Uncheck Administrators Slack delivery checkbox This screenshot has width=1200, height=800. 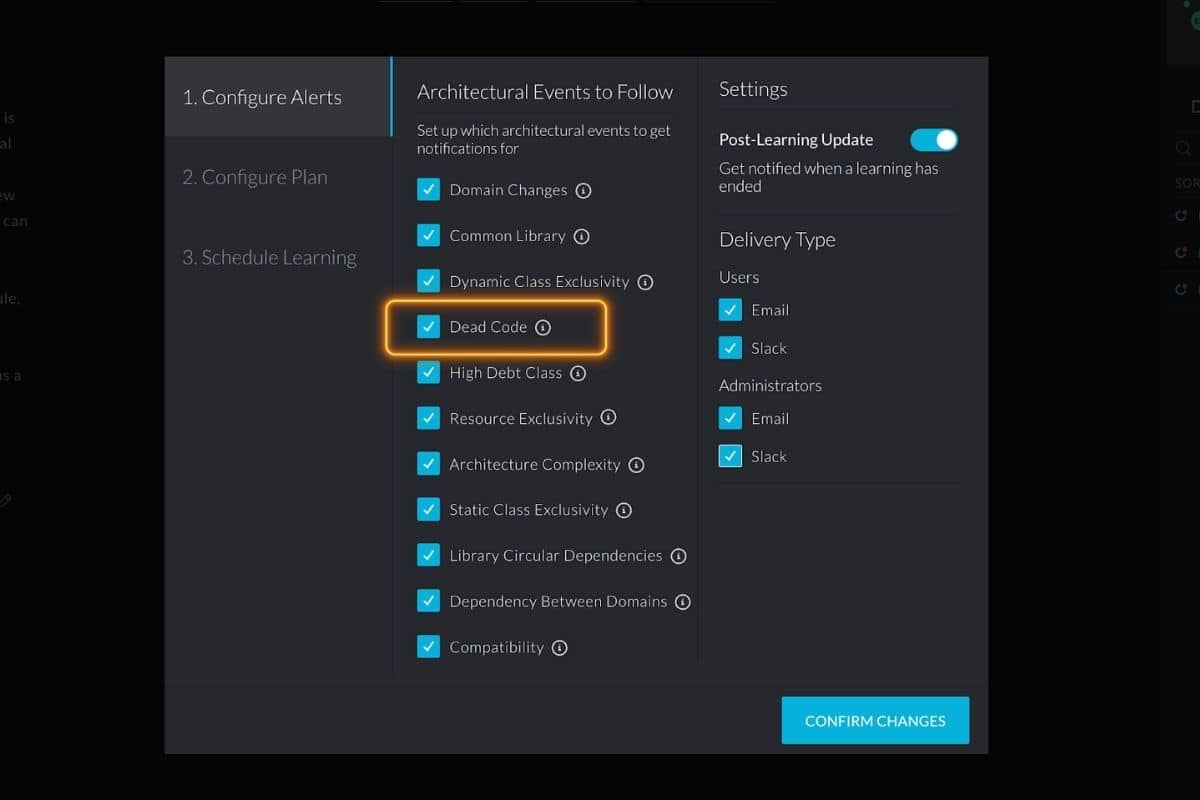tap(730, 456)
